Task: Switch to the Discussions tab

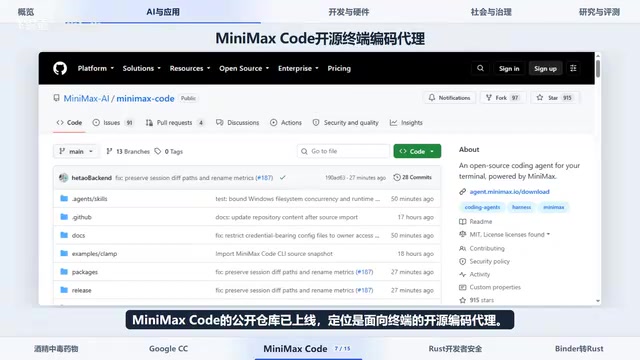Action: click(238, 122)
